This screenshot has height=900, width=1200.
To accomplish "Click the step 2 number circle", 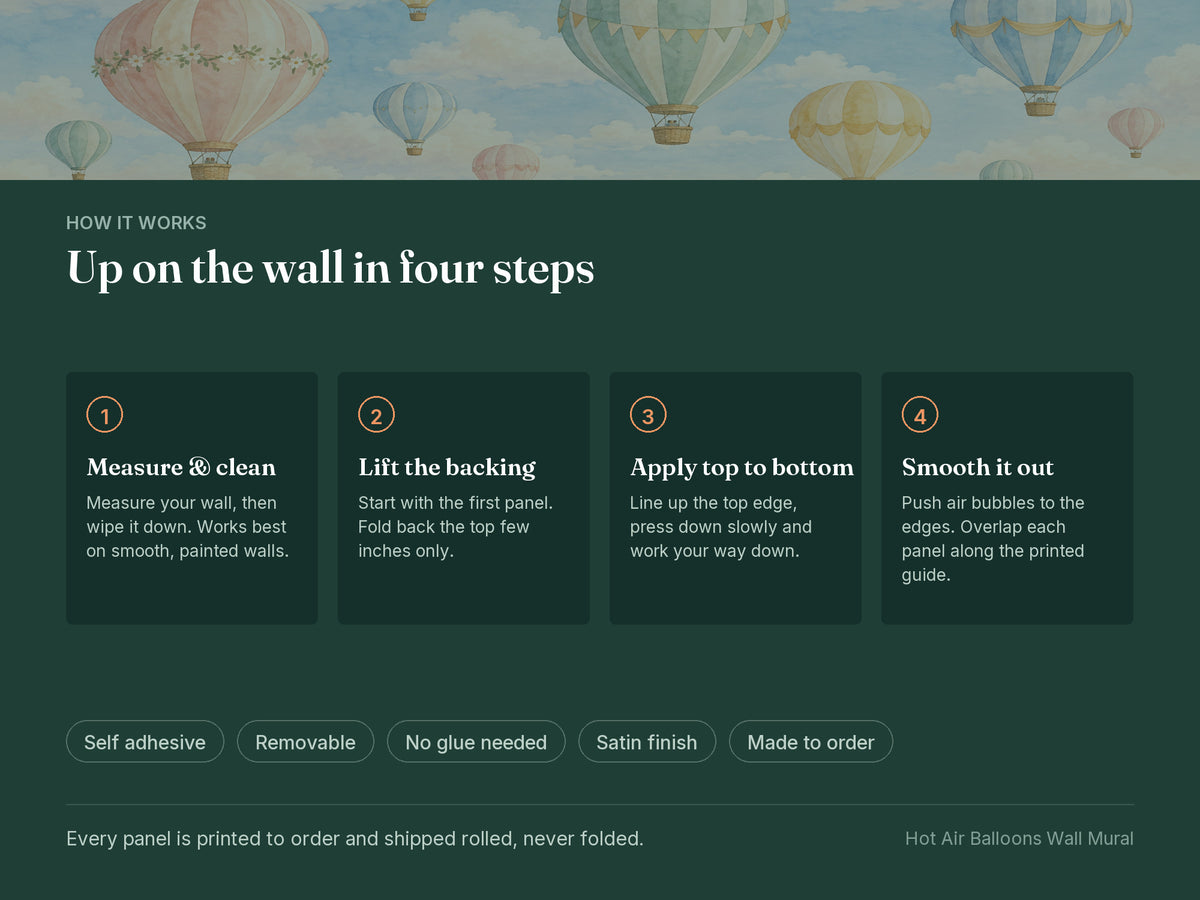I will click(x=376, y=415).
